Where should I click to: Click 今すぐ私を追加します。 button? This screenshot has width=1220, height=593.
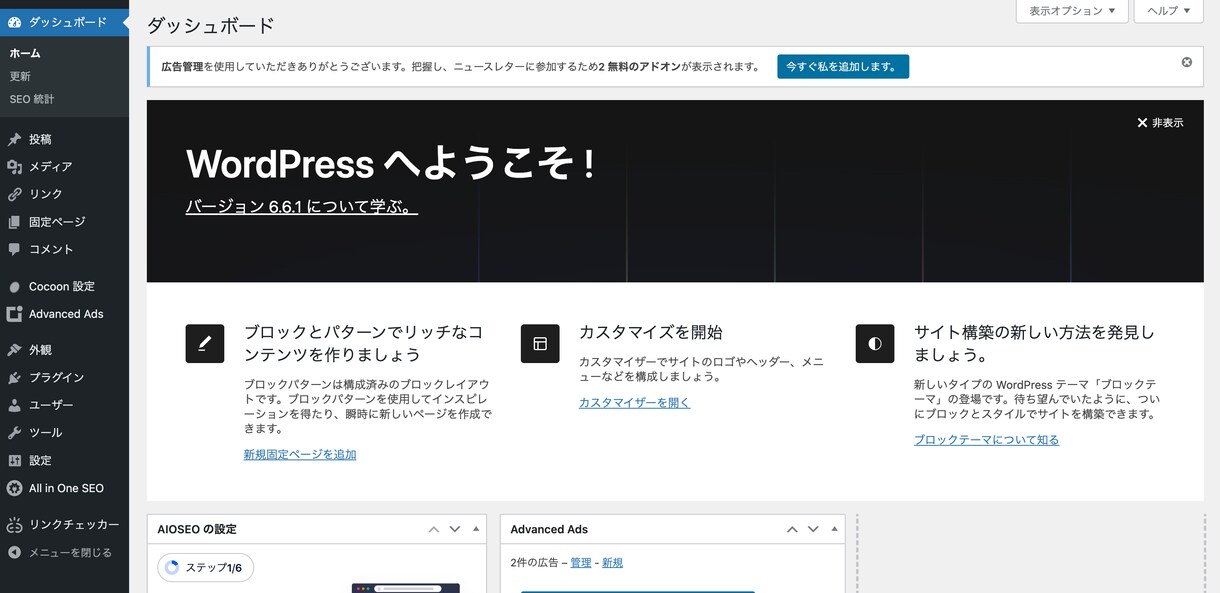pos(843,67)
